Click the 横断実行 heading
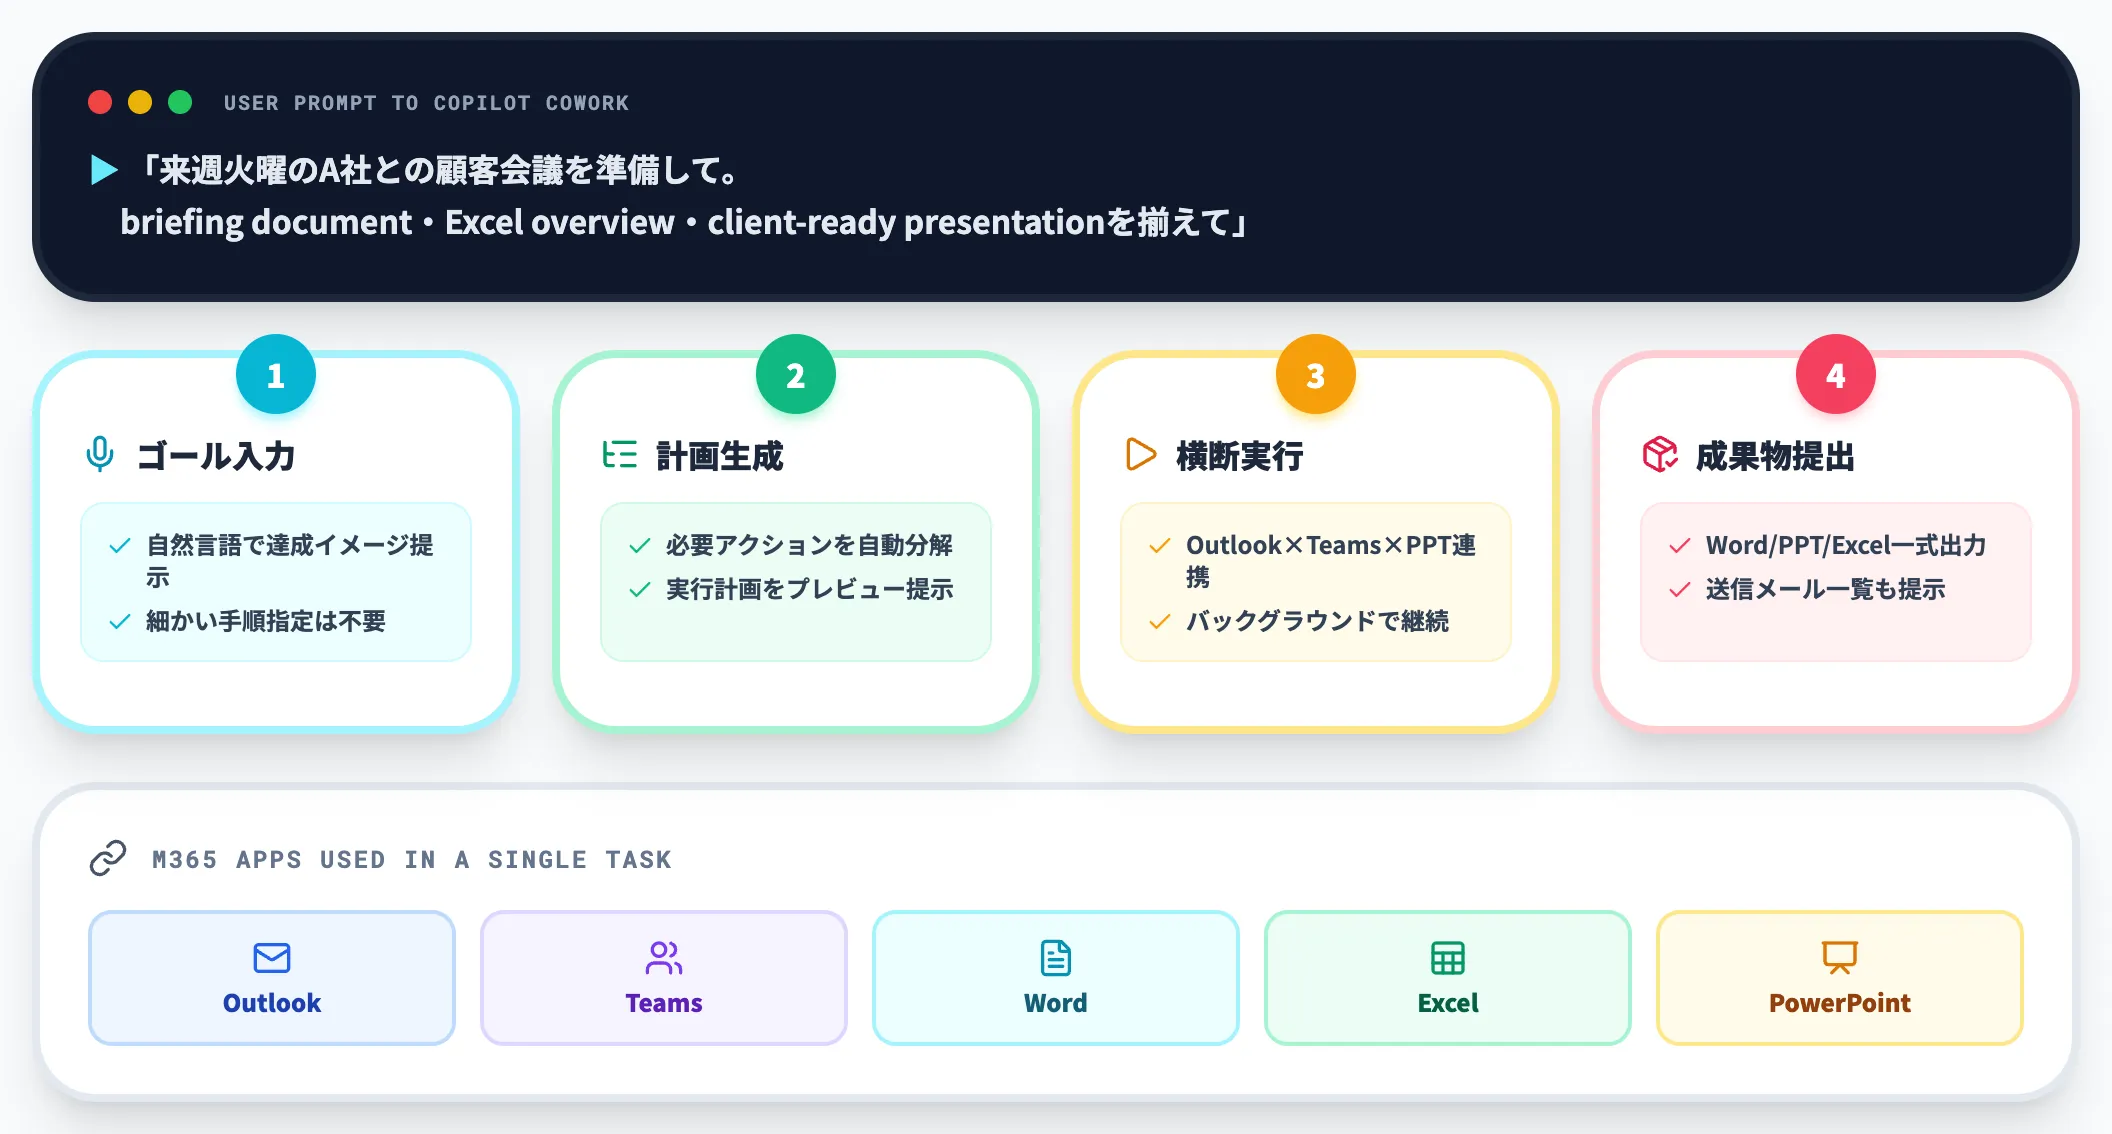The width and height of the screenshot is (2112, 1134). 1240,456
